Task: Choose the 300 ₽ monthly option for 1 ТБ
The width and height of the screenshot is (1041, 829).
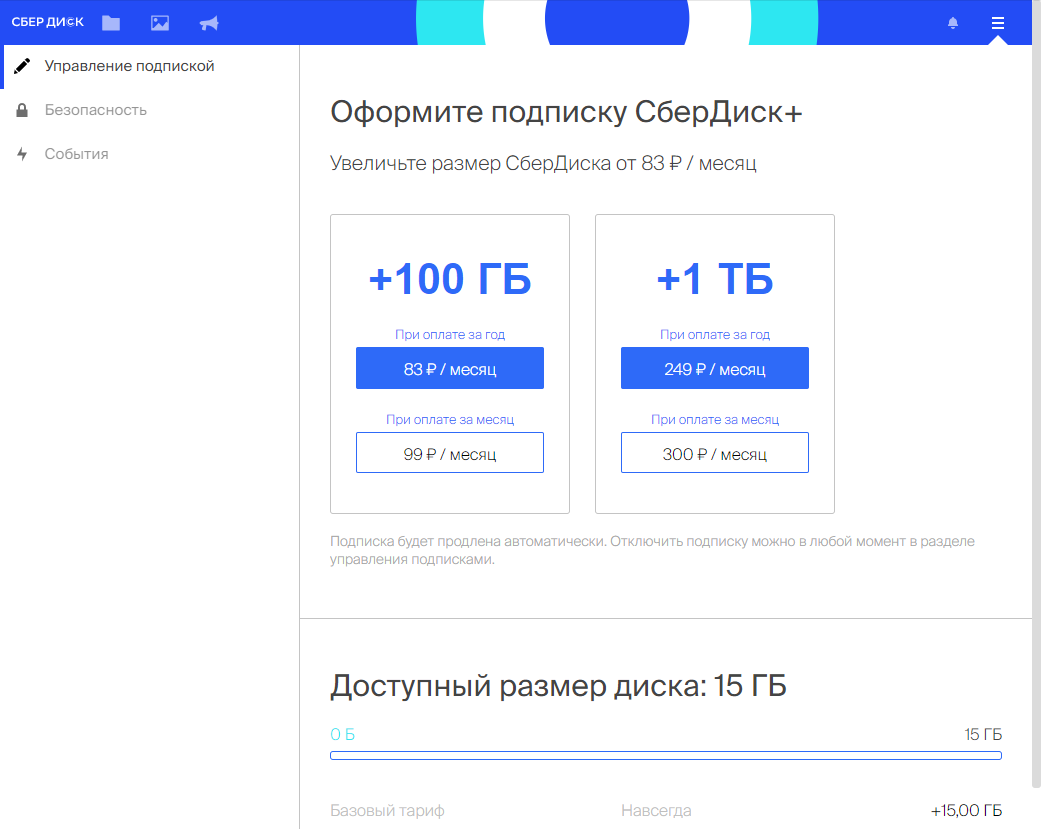Action: (x=714, y=452)
